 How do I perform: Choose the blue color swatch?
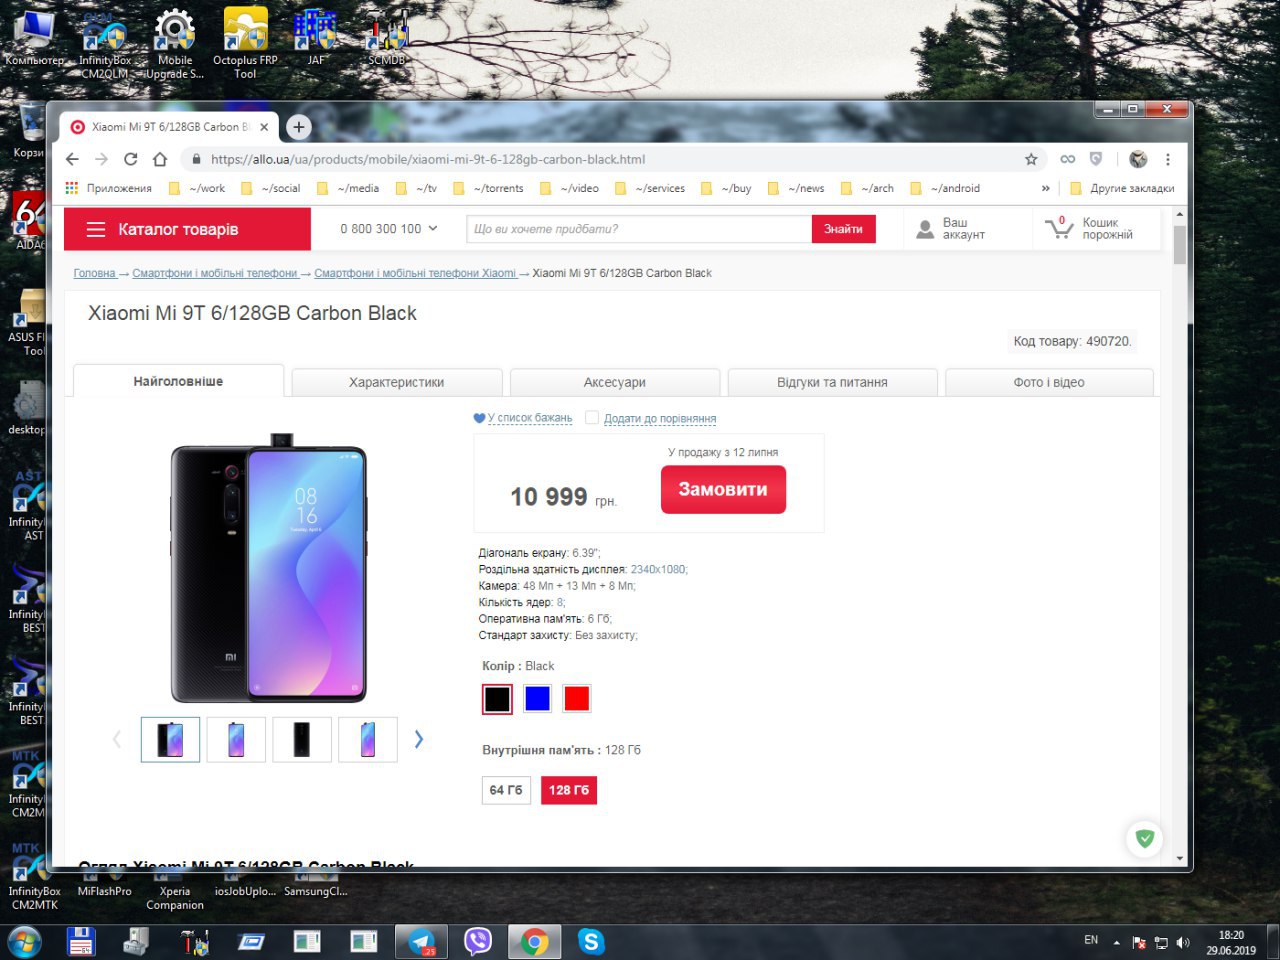pyautogui.click(x=537, y=698)
